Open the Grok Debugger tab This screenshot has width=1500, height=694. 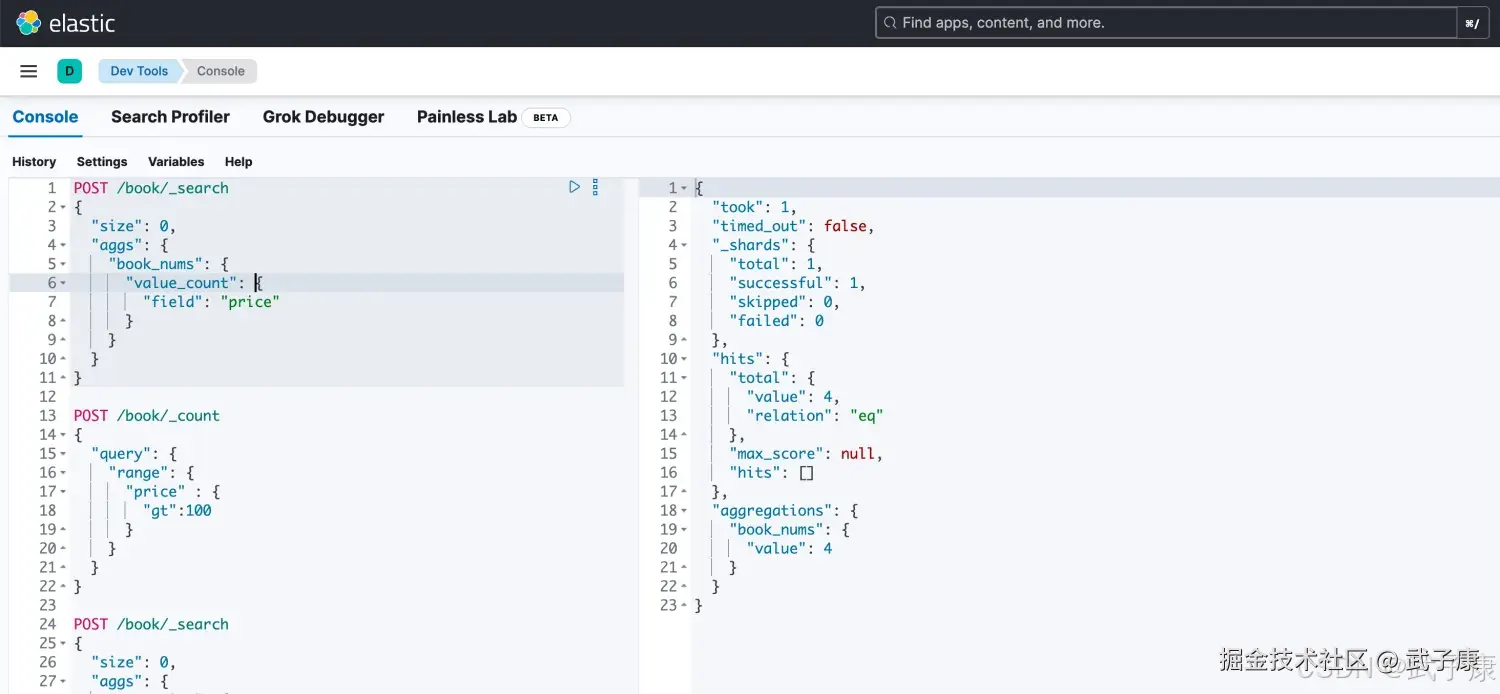point(323,117)
